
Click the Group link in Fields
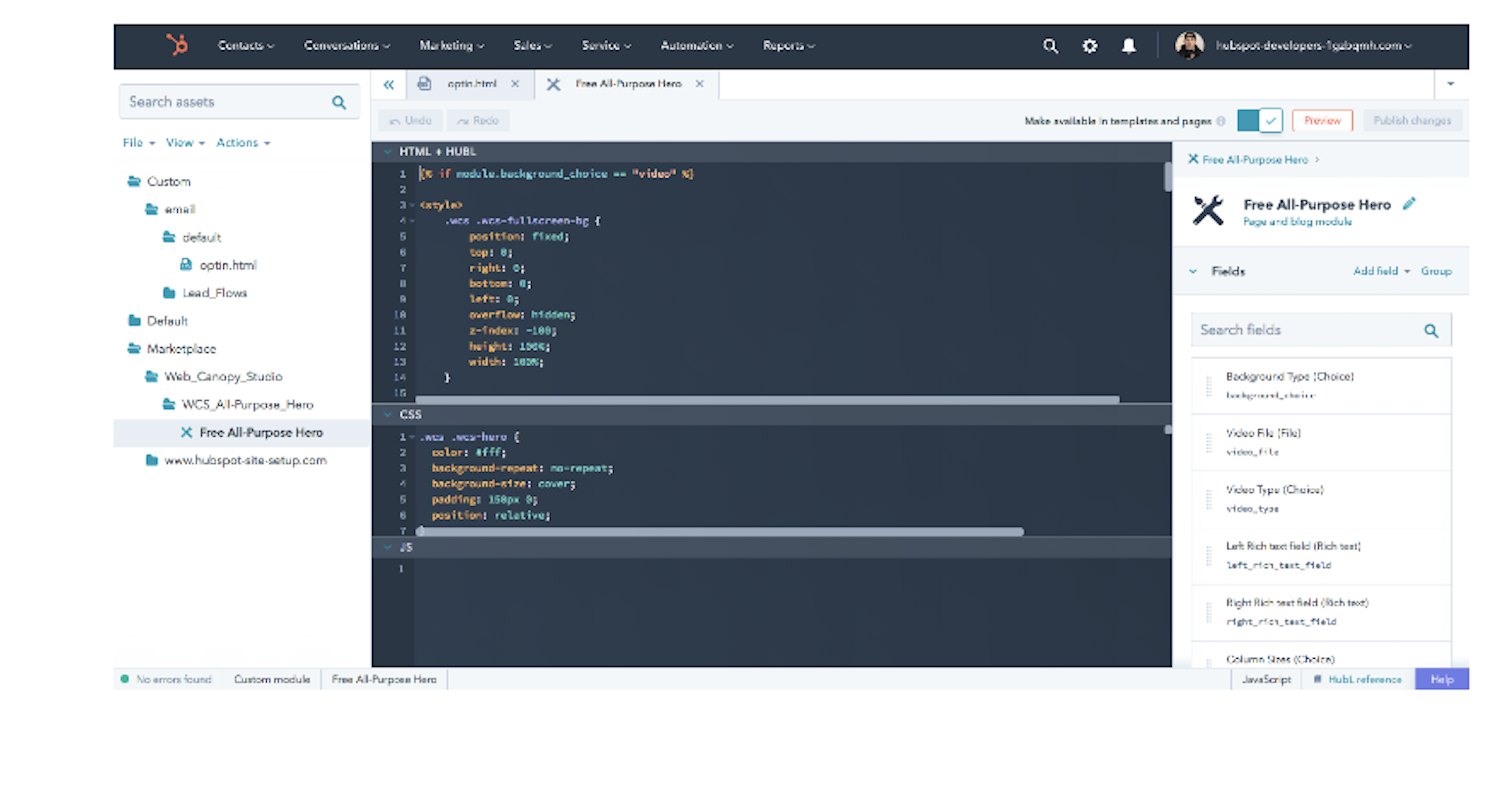[1436, 271]
